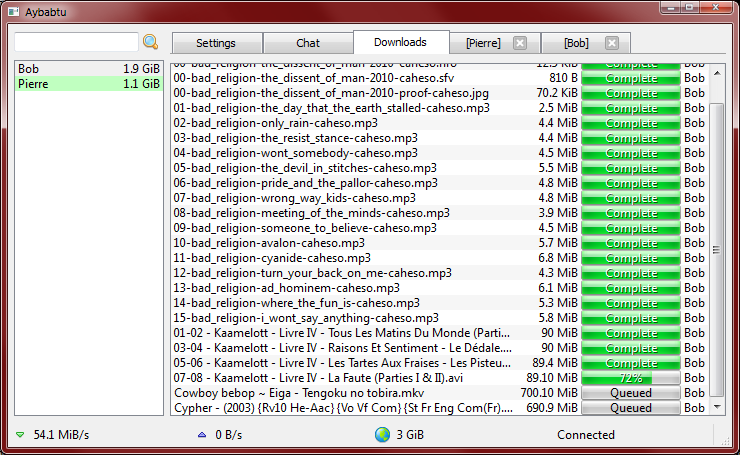Click Complete status of the .sfv file
The height and width of the screenshot is (455, 740).
coord(631,78)
